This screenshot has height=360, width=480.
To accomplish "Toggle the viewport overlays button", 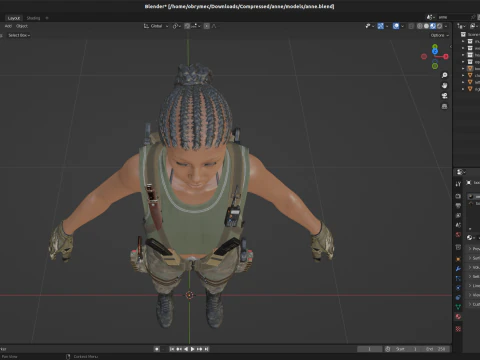I will (396, 26).
